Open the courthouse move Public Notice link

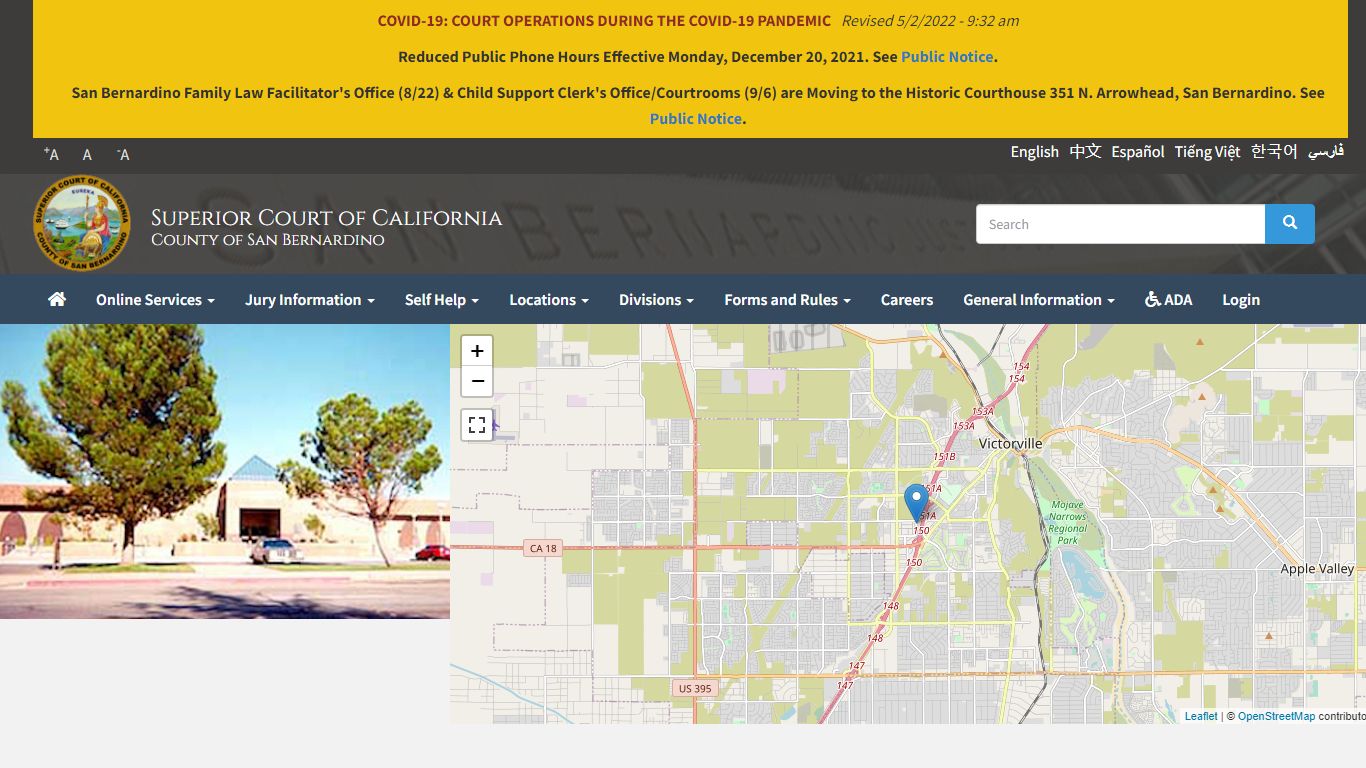[x=696, y=119]
